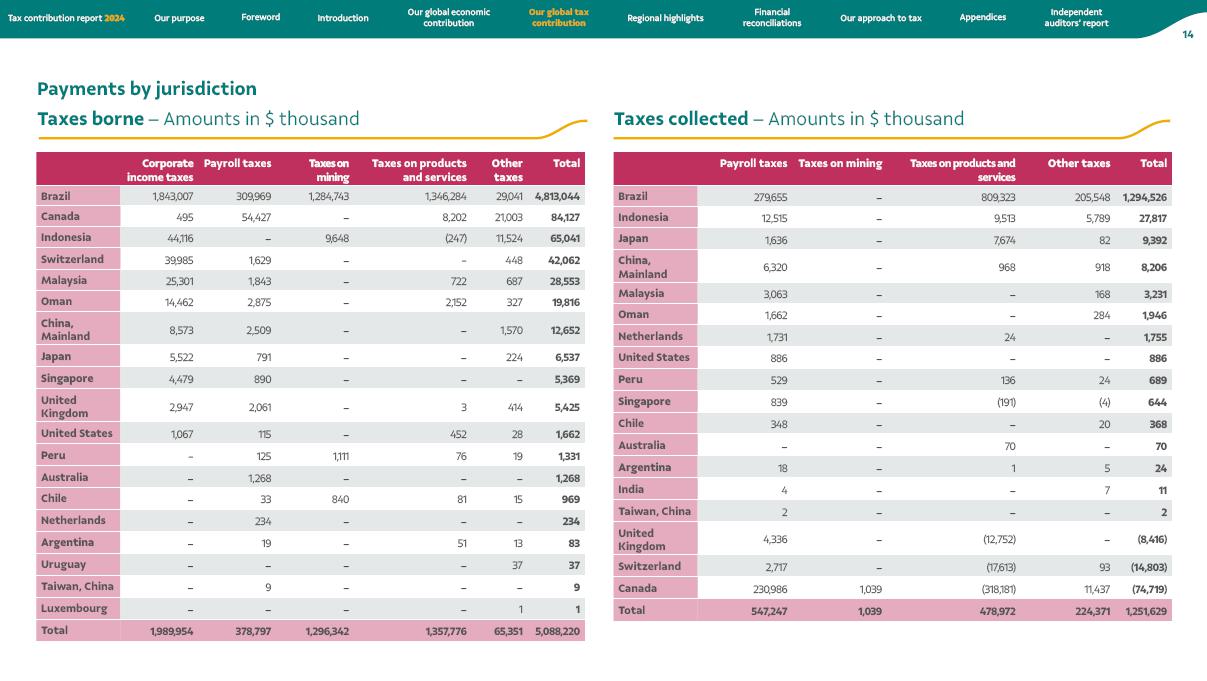Click the highlighted 'Our global tax contribution' tab
The image size is (1207, 681).
coord(558,18)
